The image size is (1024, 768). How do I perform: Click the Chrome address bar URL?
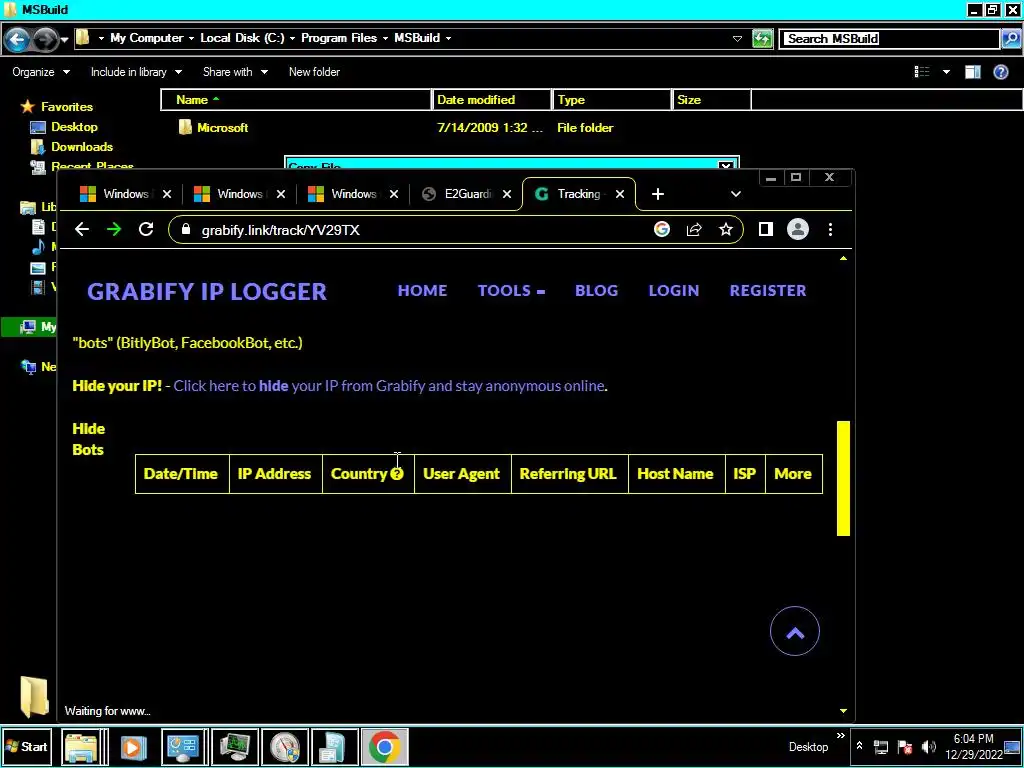tap(281, 230)
